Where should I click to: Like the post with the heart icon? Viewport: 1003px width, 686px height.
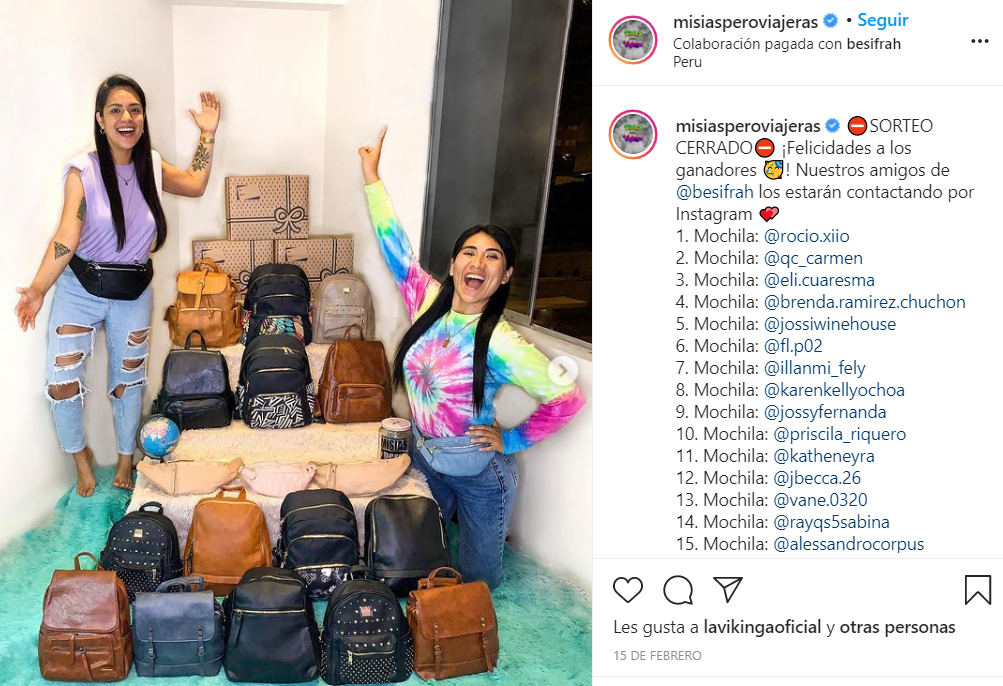coord(628,589)
